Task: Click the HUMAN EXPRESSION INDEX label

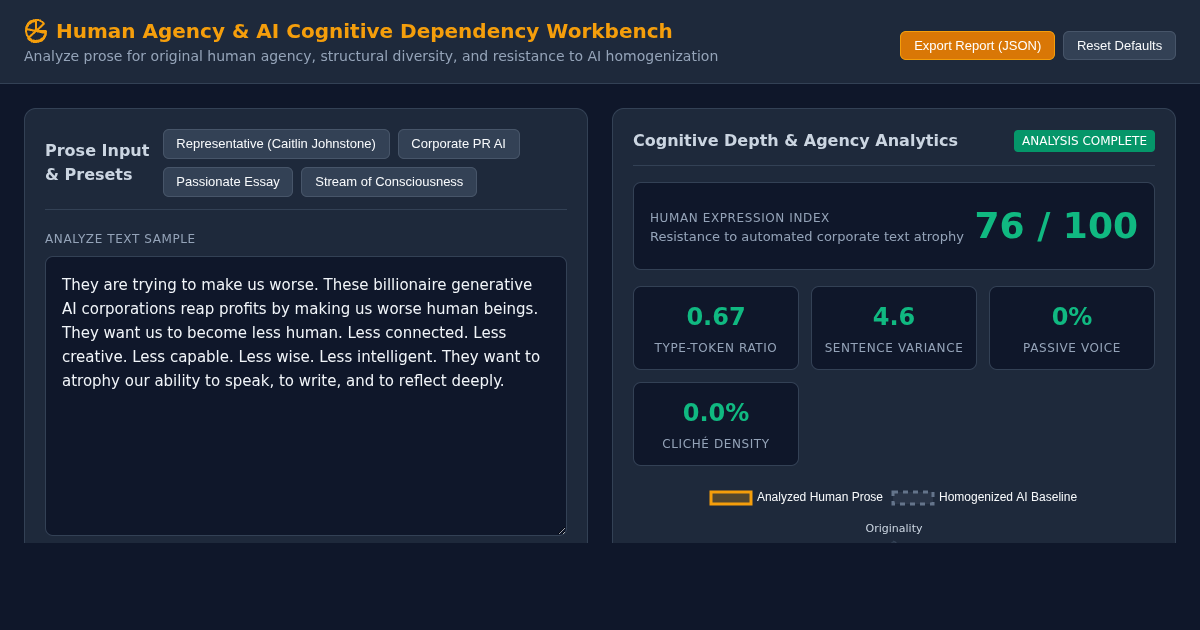Action: click(740, 218)
